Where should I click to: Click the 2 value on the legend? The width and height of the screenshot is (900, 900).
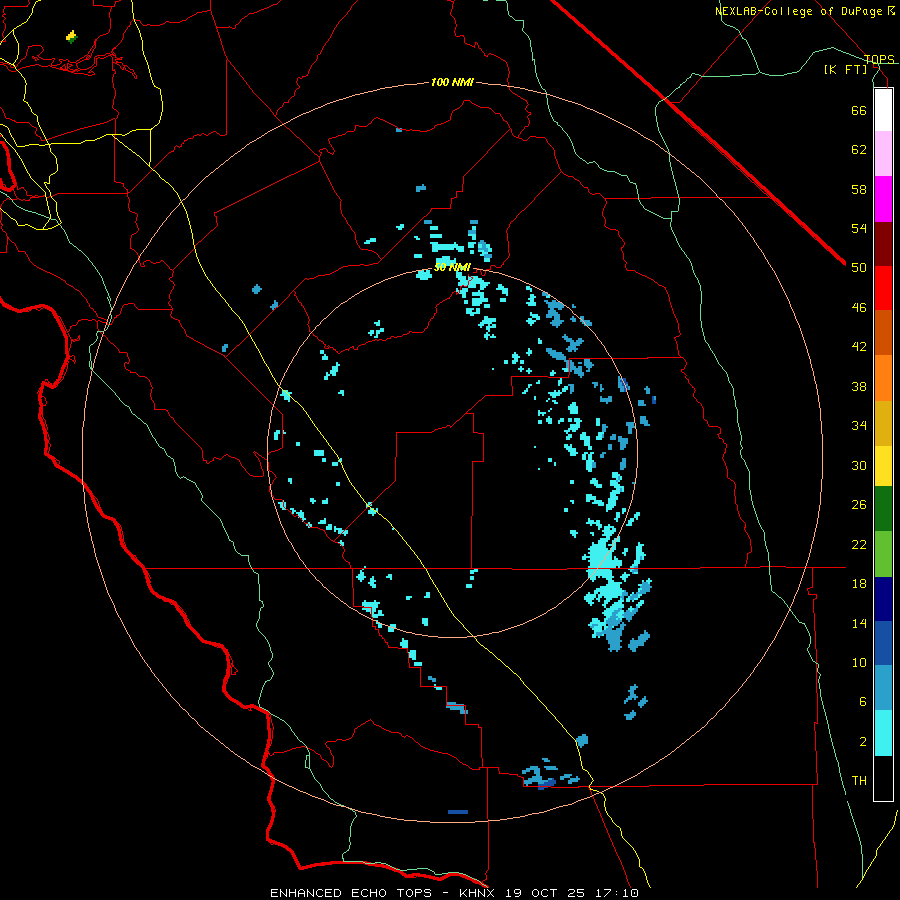[863, 742]
